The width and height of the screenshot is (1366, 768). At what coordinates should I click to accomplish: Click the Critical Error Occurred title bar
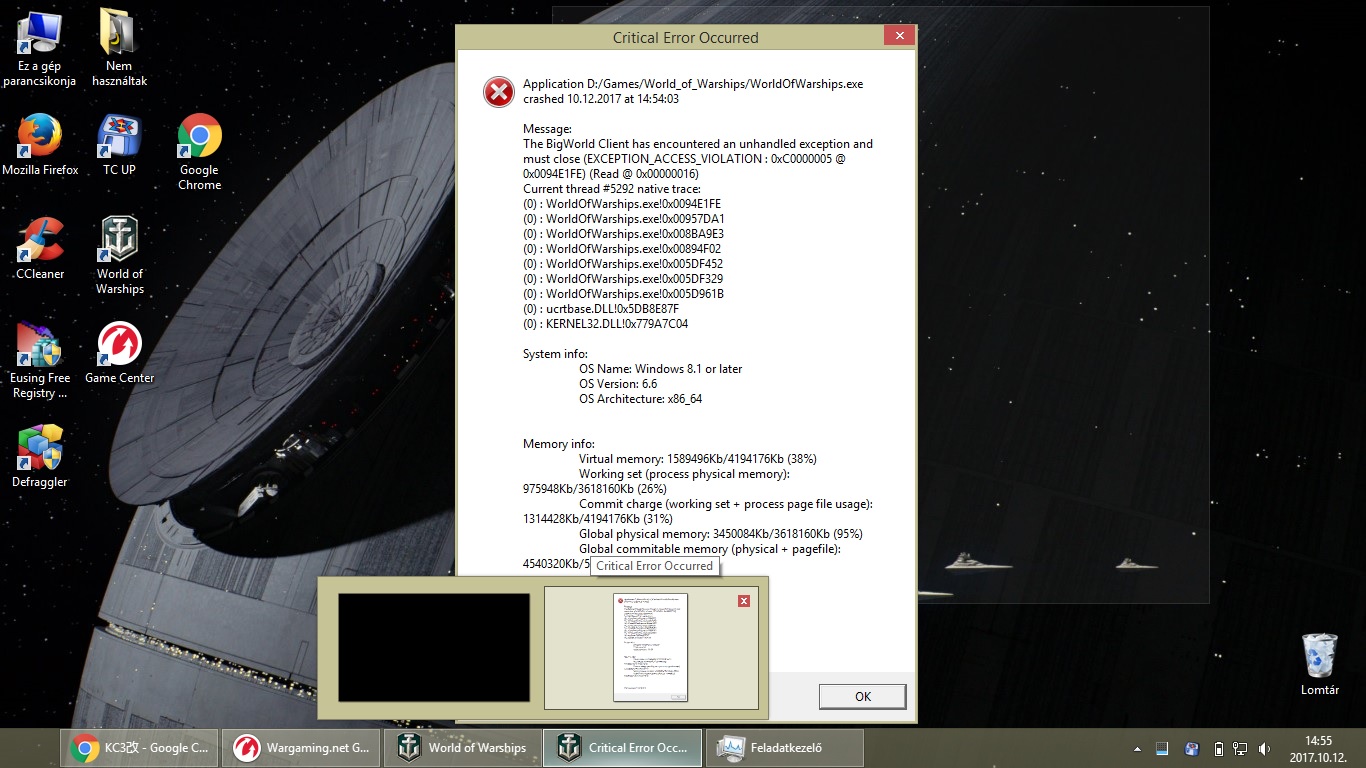pyautogui.click(x=685, y=37)
